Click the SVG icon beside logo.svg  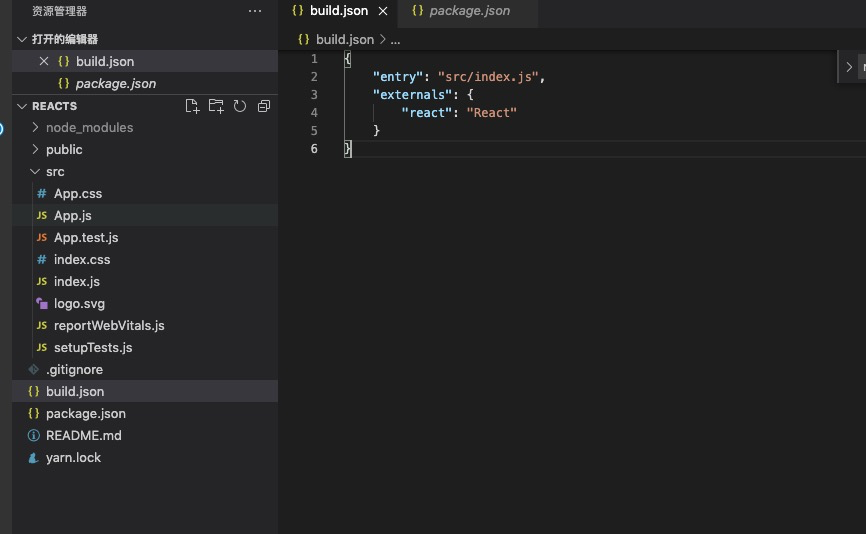(41, 303)
